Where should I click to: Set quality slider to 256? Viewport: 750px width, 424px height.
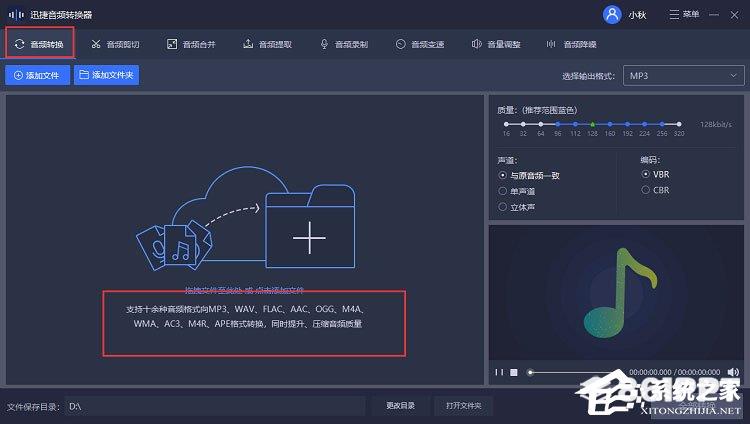tap(662, 124)
